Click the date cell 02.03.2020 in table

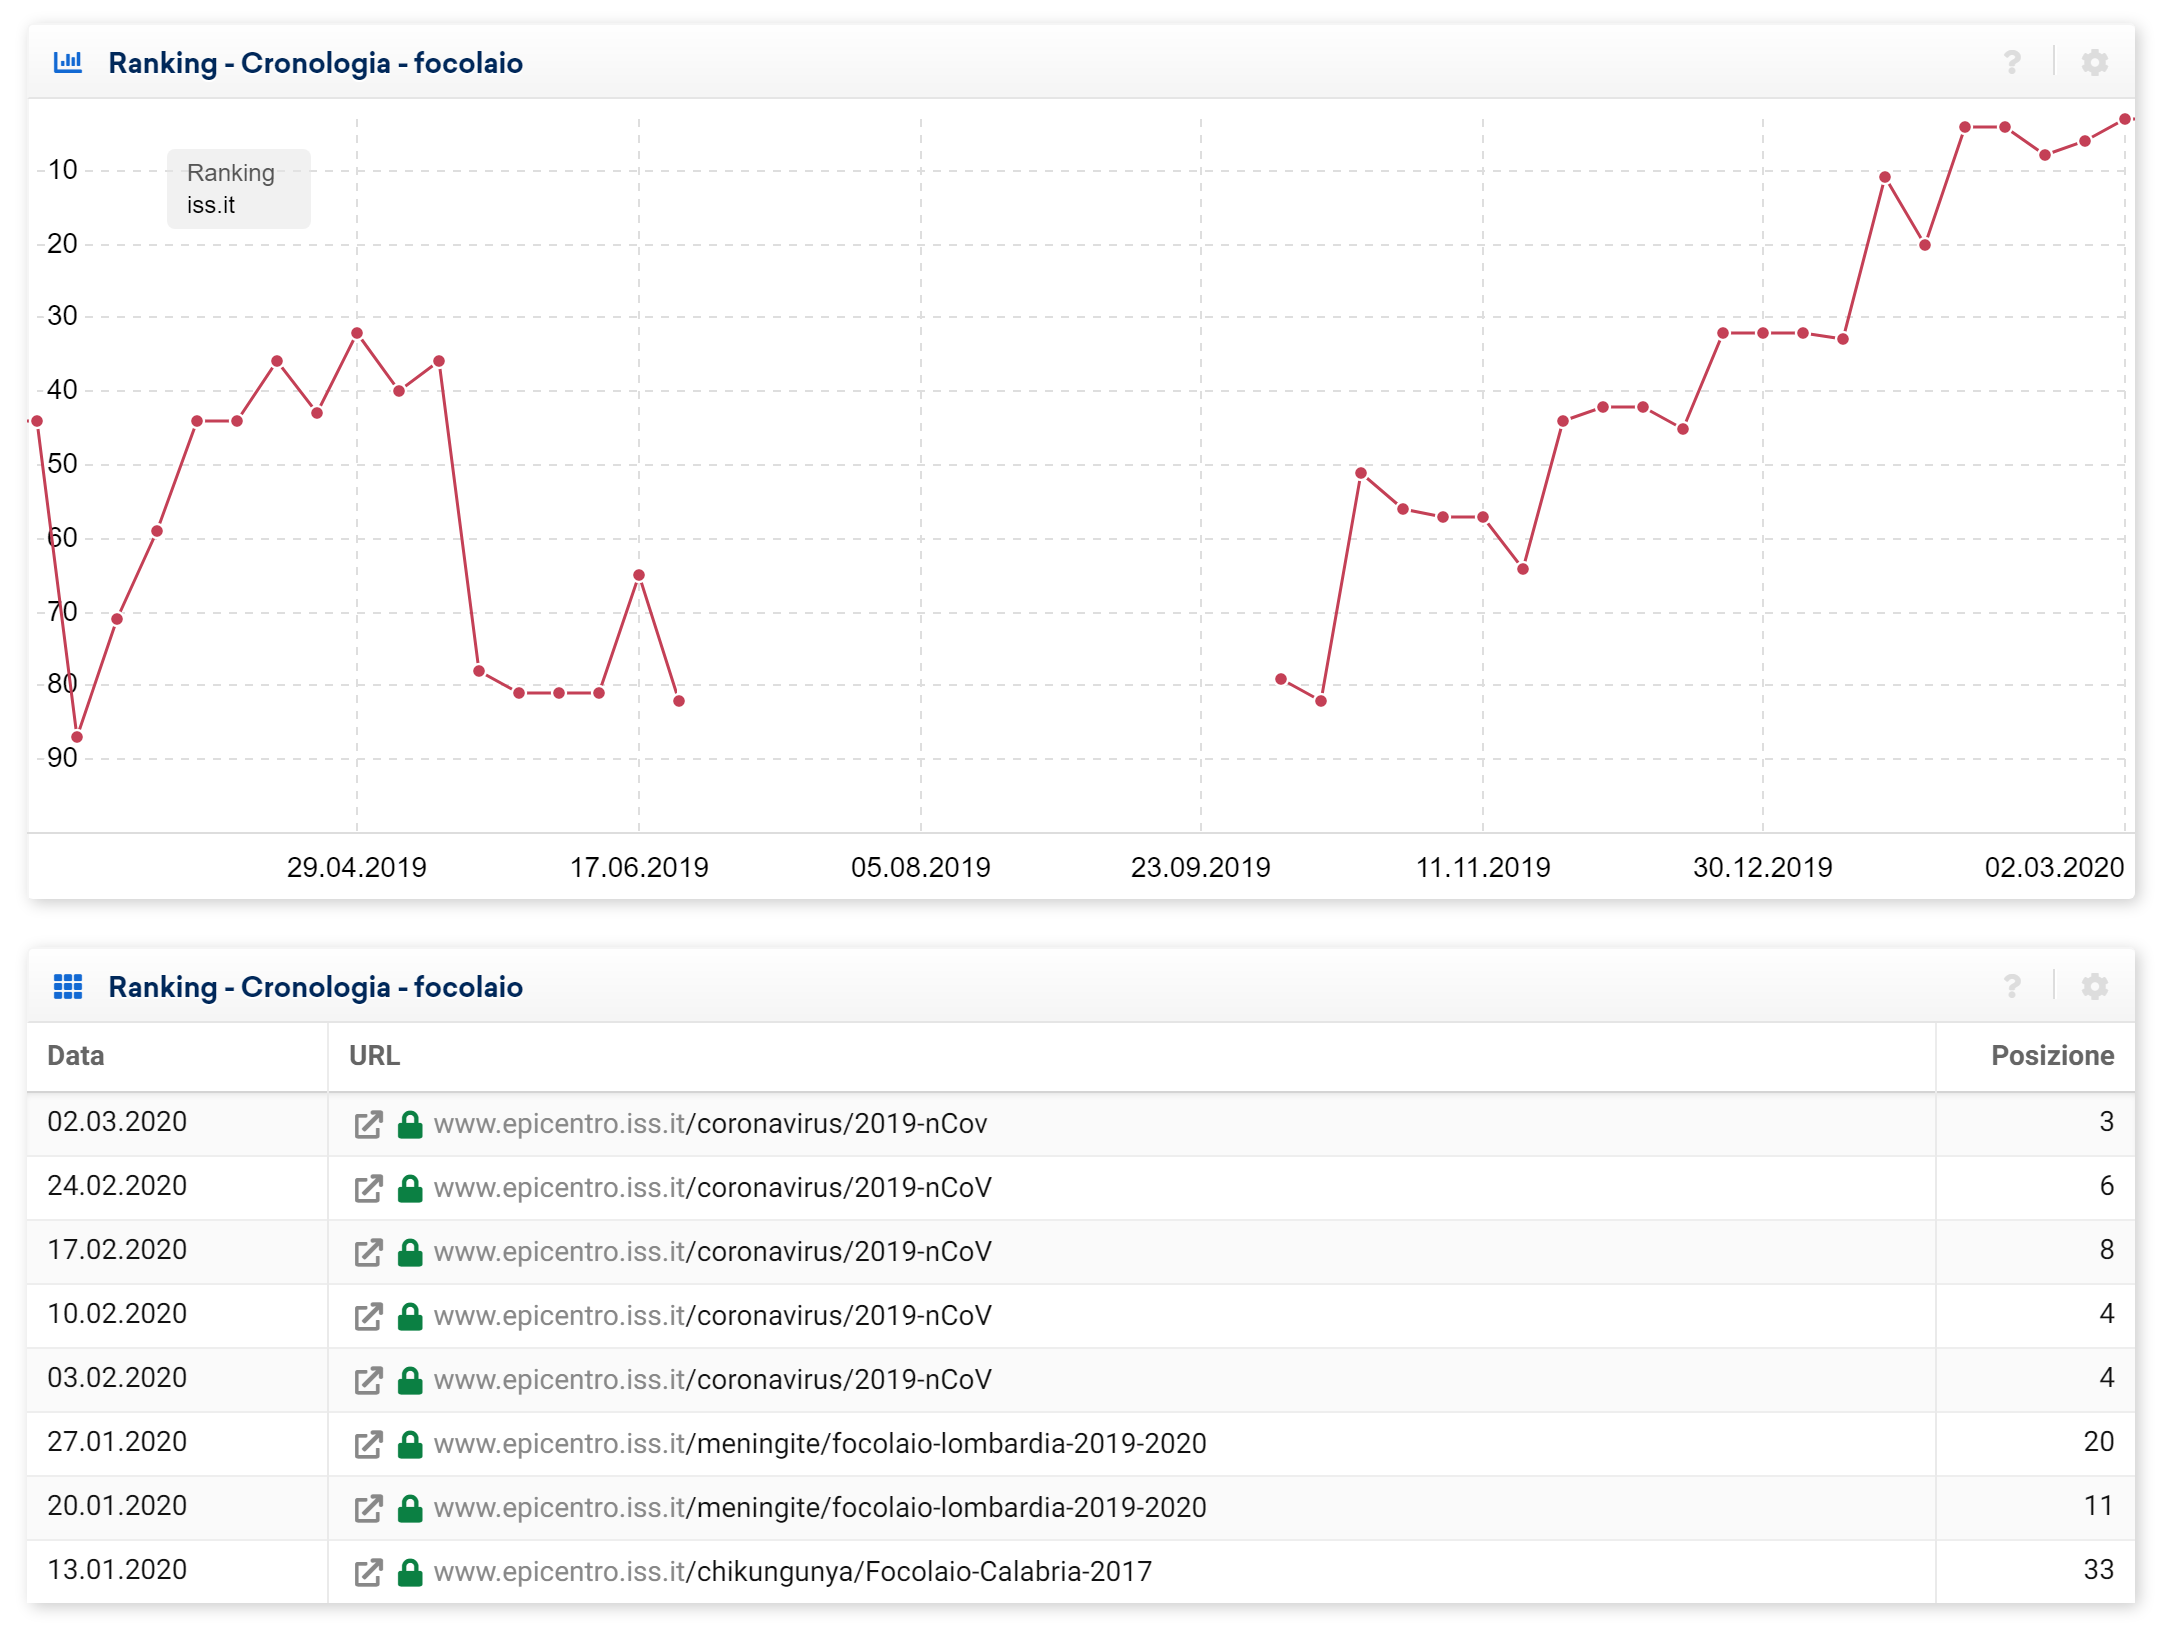117,1122
